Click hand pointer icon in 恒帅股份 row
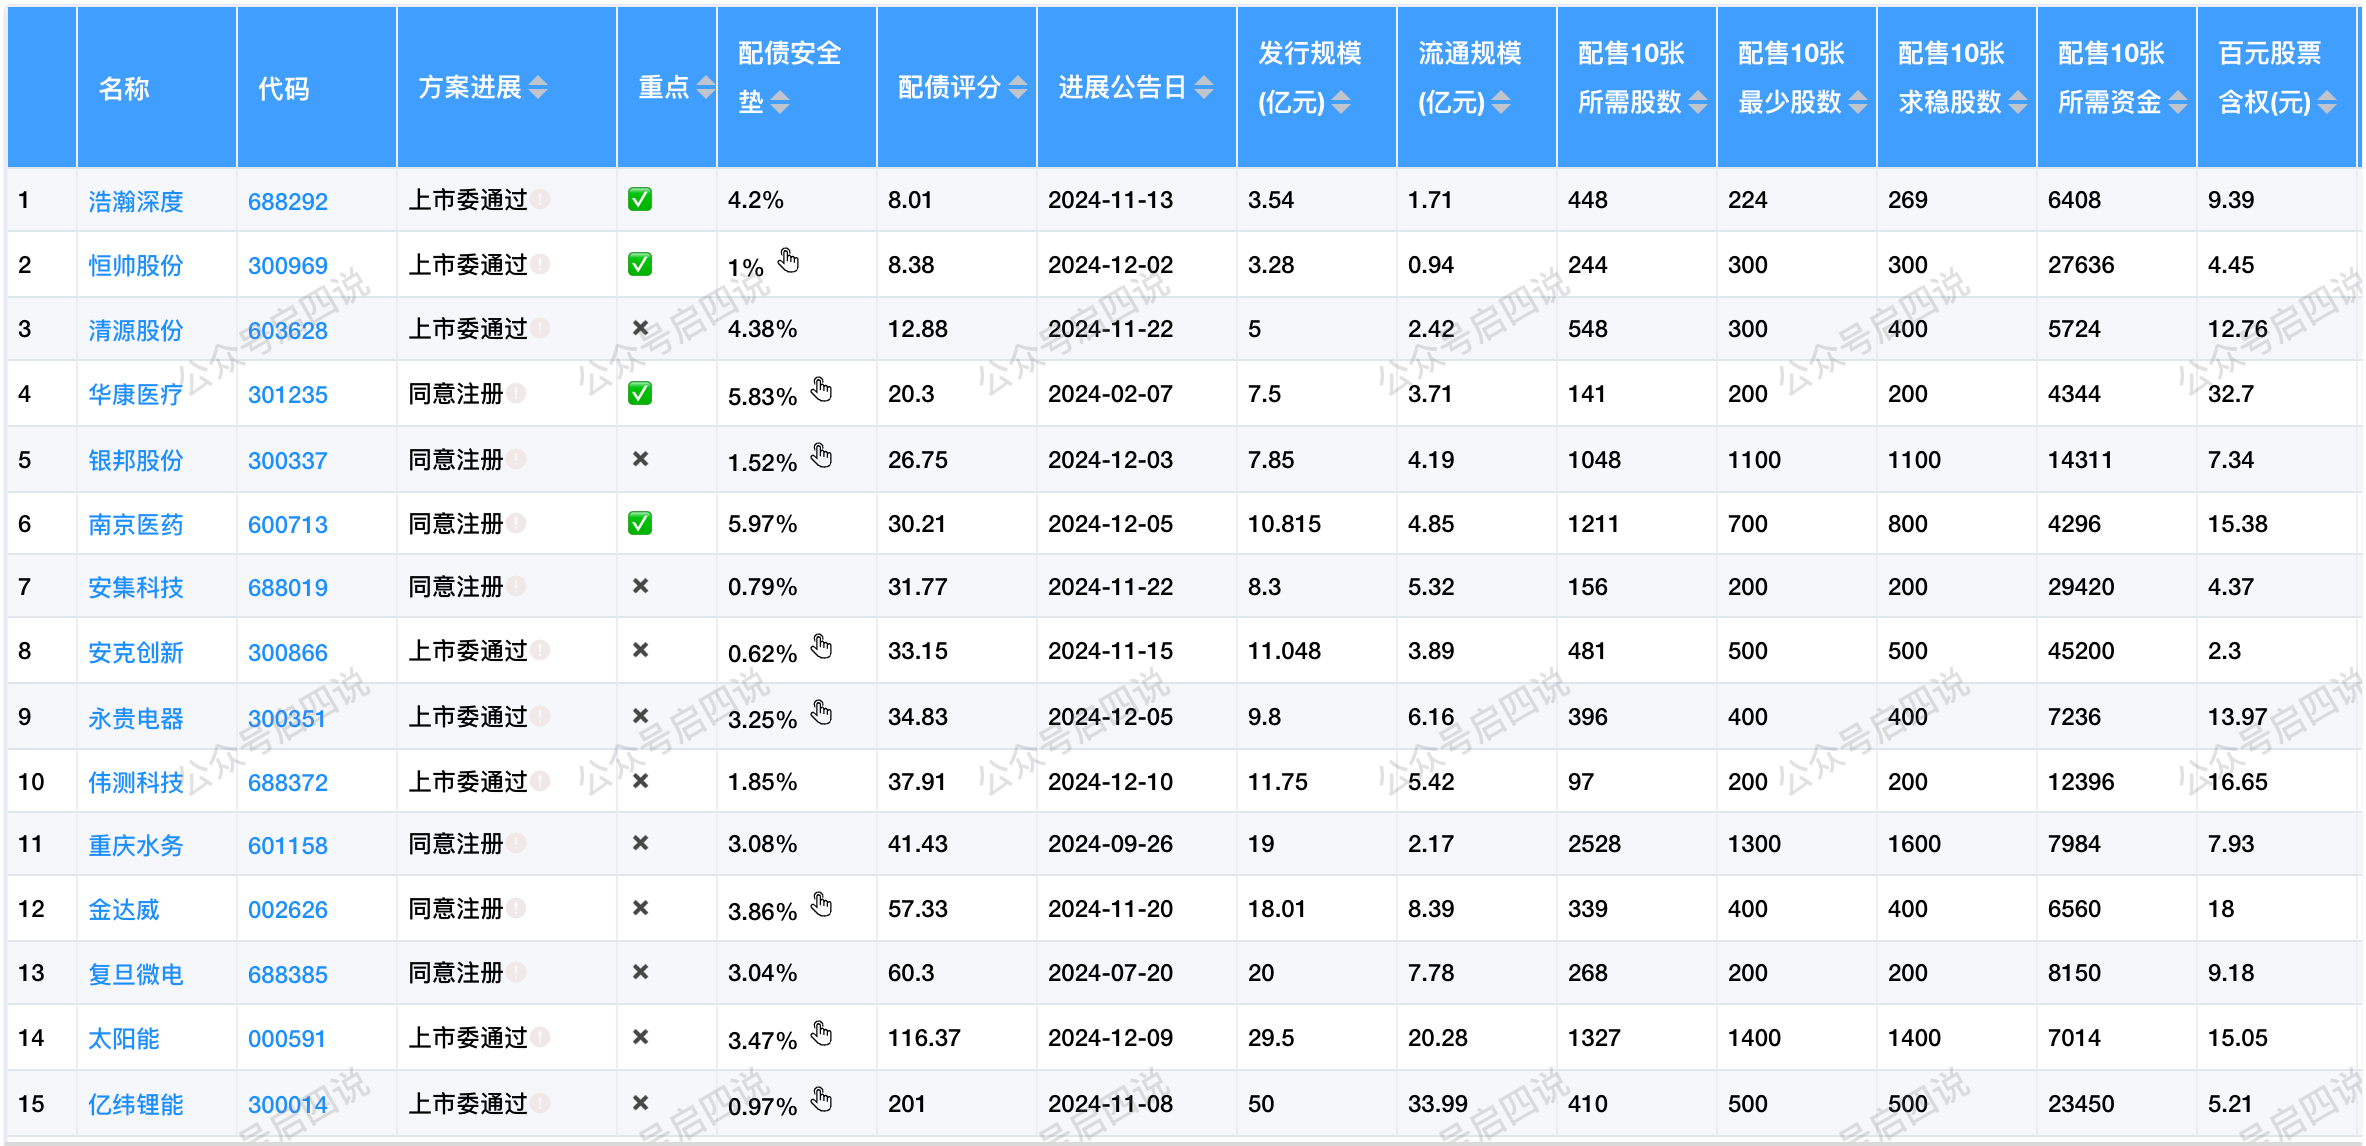2366x1146 pixels. 789,261
